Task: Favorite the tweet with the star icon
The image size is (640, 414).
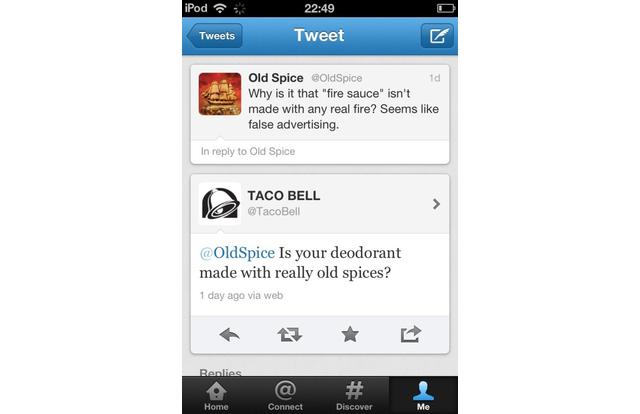Action: click(x=350, y=334)
